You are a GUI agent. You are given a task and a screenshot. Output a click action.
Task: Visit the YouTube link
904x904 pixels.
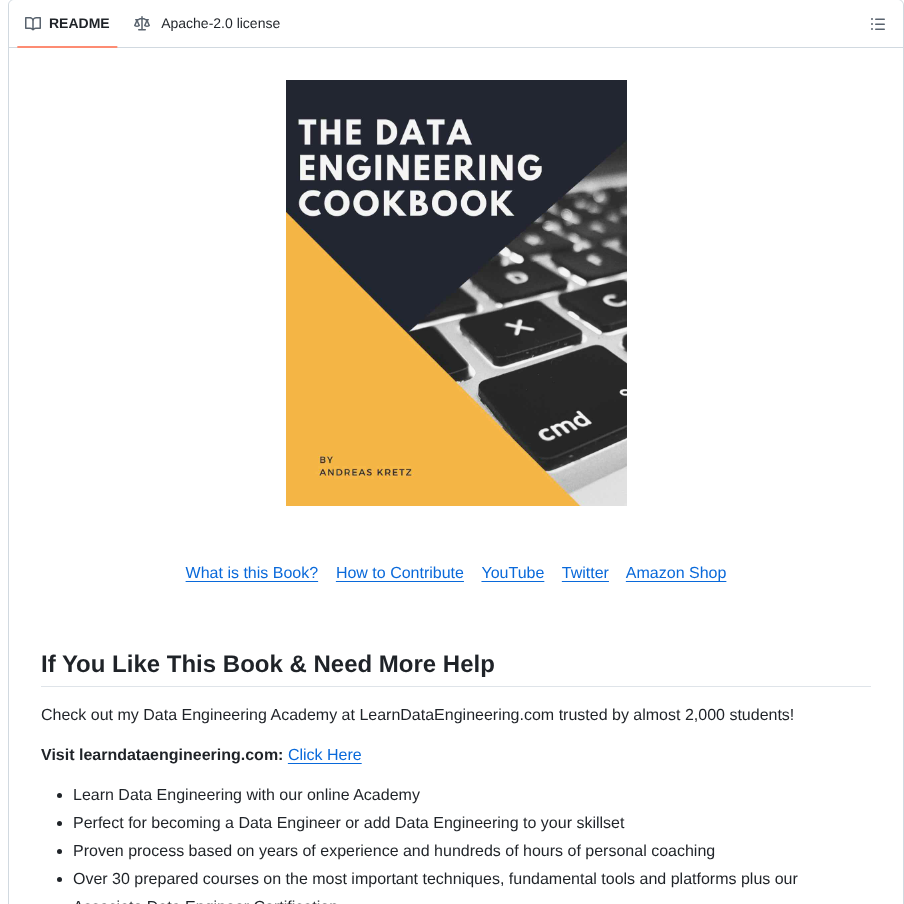[x=513, y=573]
